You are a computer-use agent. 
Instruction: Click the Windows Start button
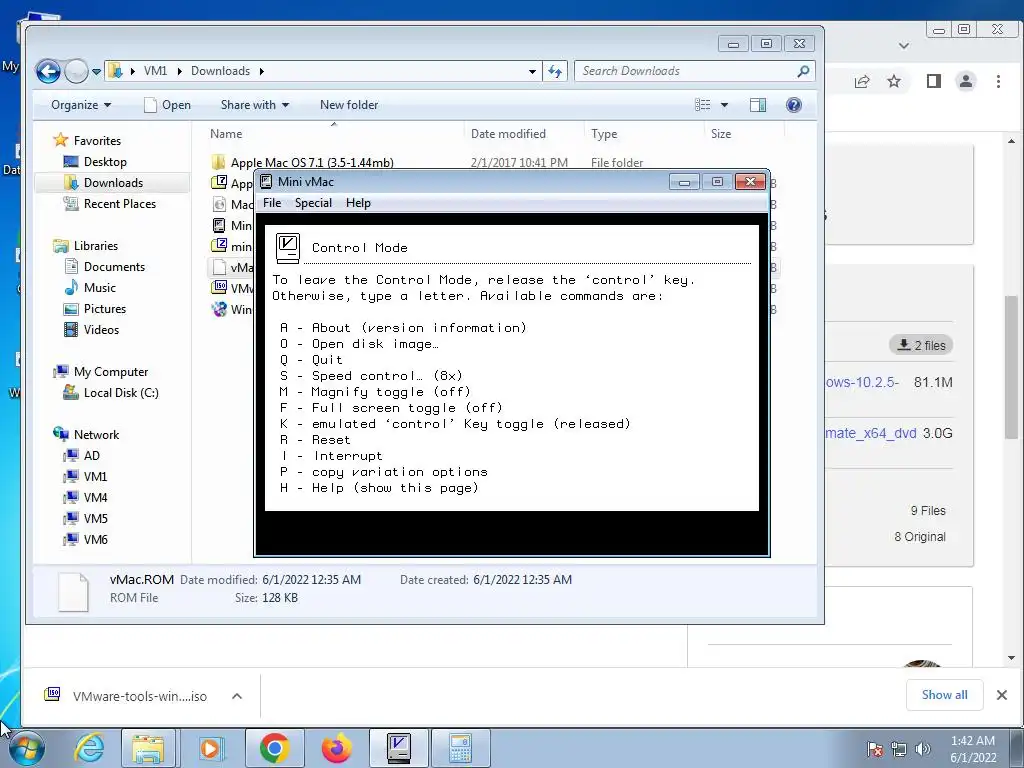point(26,748)
